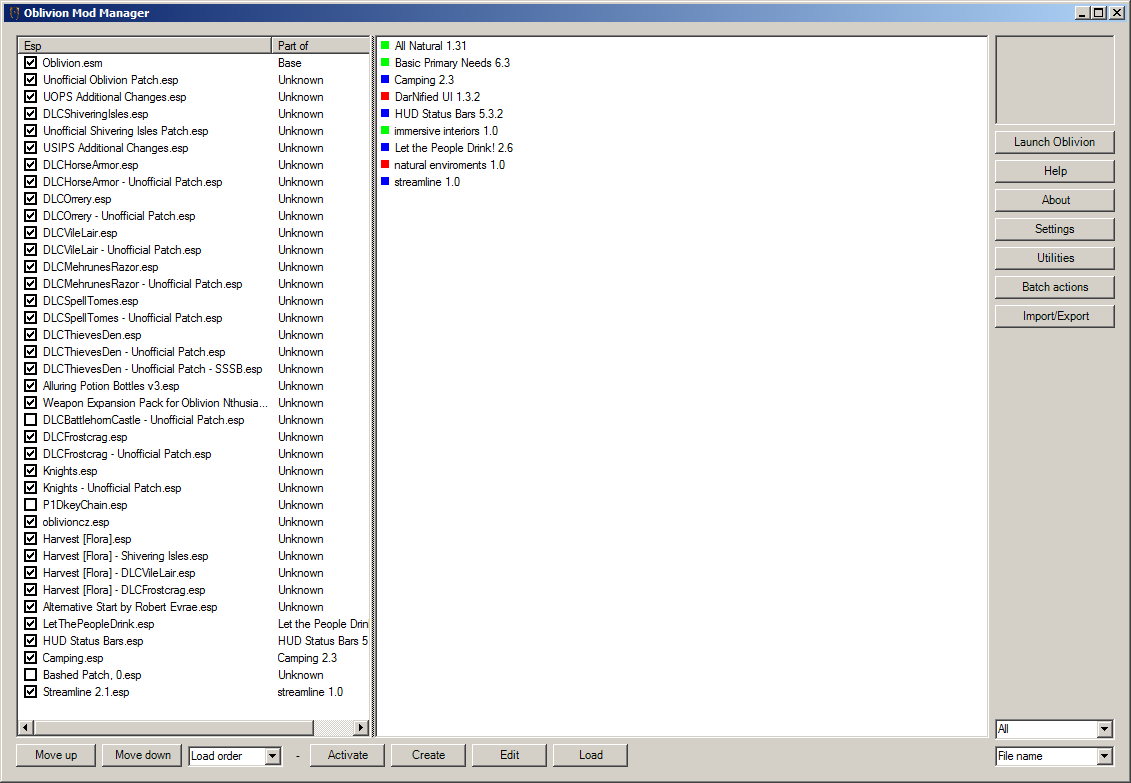
Task: Click the plugin list horizontal scrollbar thumb
Action: coord(173,727)
